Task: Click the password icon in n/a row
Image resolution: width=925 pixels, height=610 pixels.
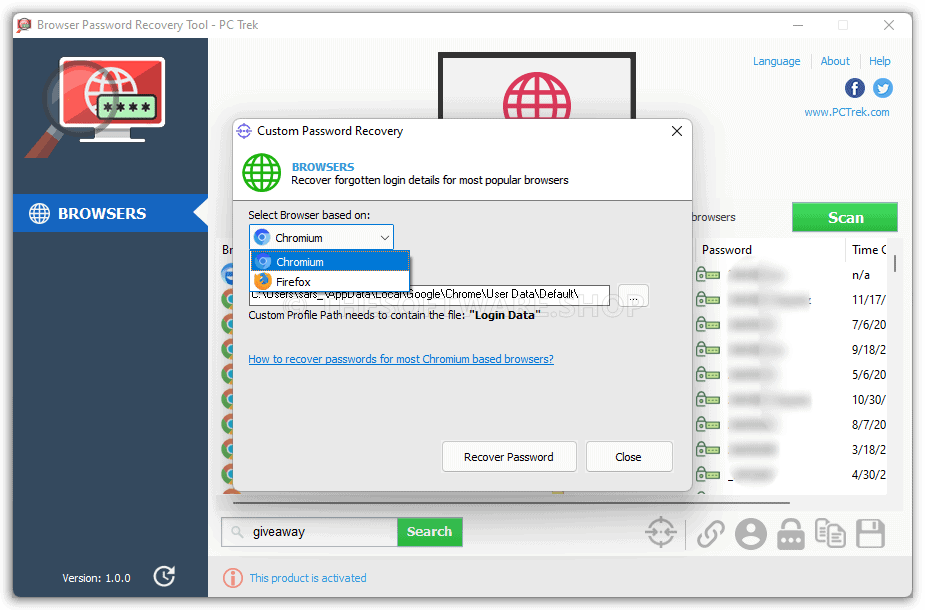Action: point(710,276)
